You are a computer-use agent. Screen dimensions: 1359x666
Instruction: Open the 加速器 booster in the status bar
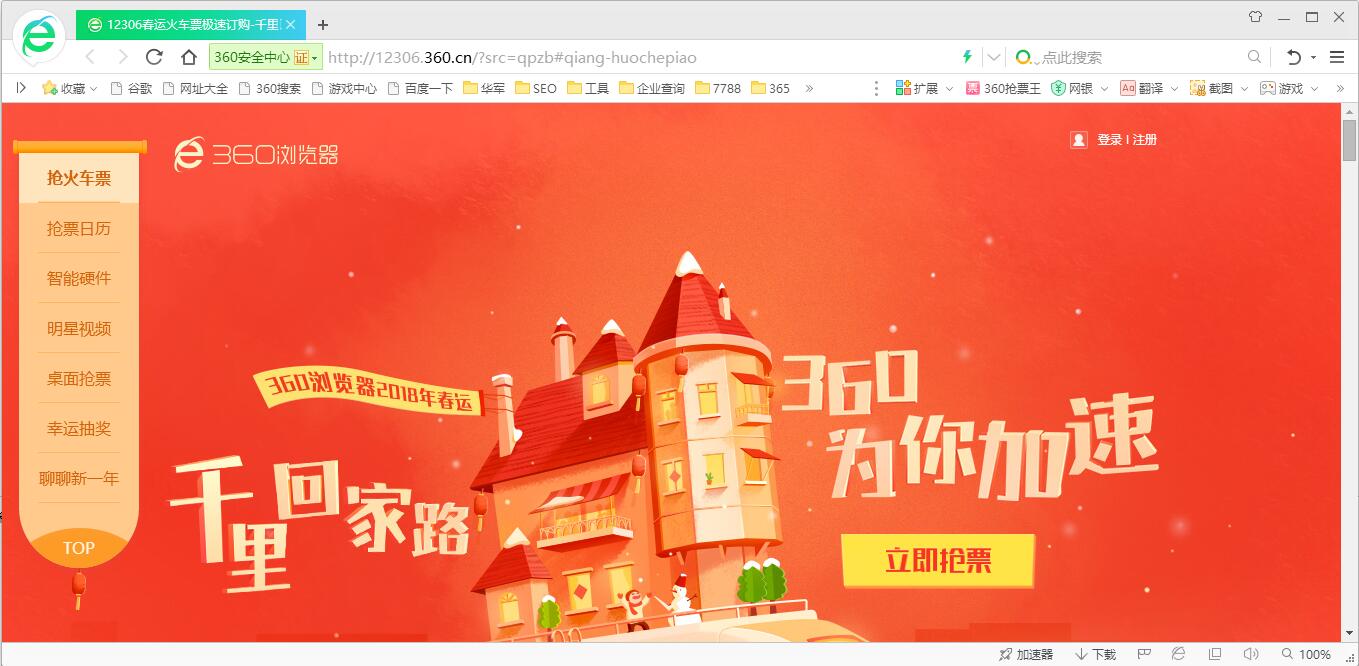click(x=1027, y=653)
